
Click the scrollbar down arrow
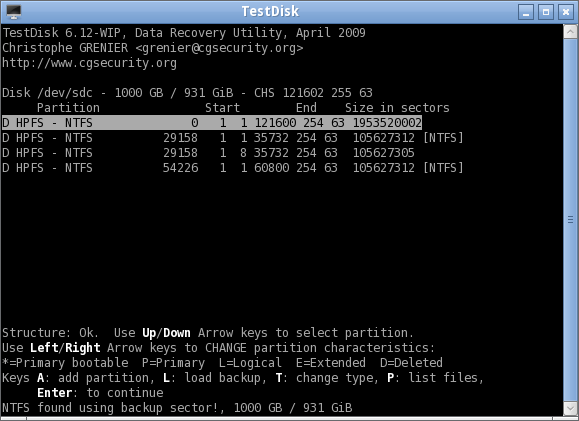pyautogui.click(x=570, y=408)
